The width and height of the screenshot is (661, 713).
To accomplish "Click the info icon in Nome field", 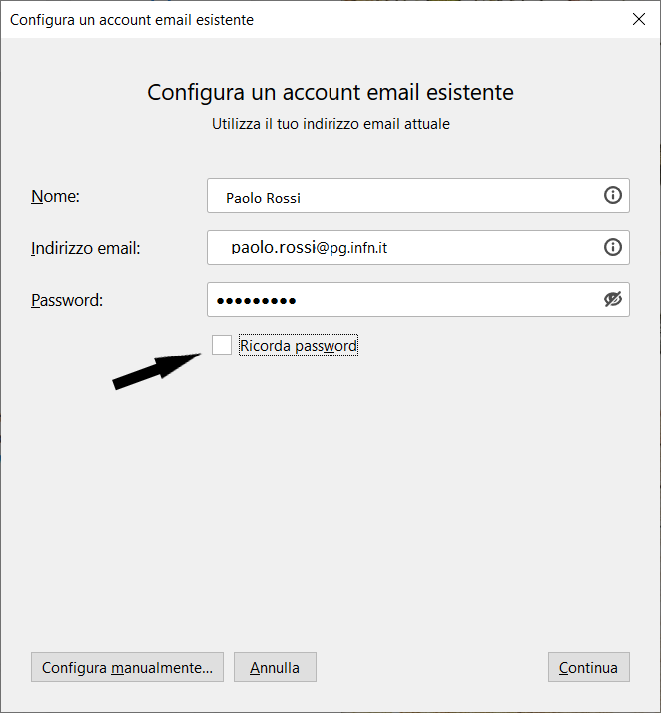I will tap(612, 196).
